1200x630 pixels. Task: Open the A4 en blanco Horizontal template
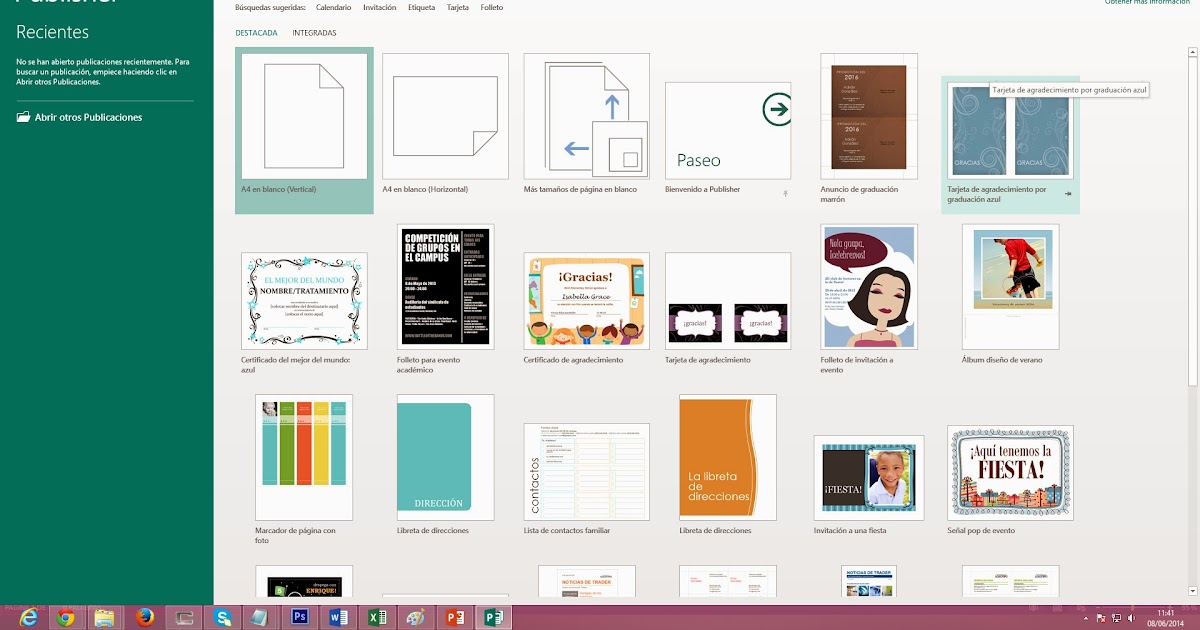point(444,115)
